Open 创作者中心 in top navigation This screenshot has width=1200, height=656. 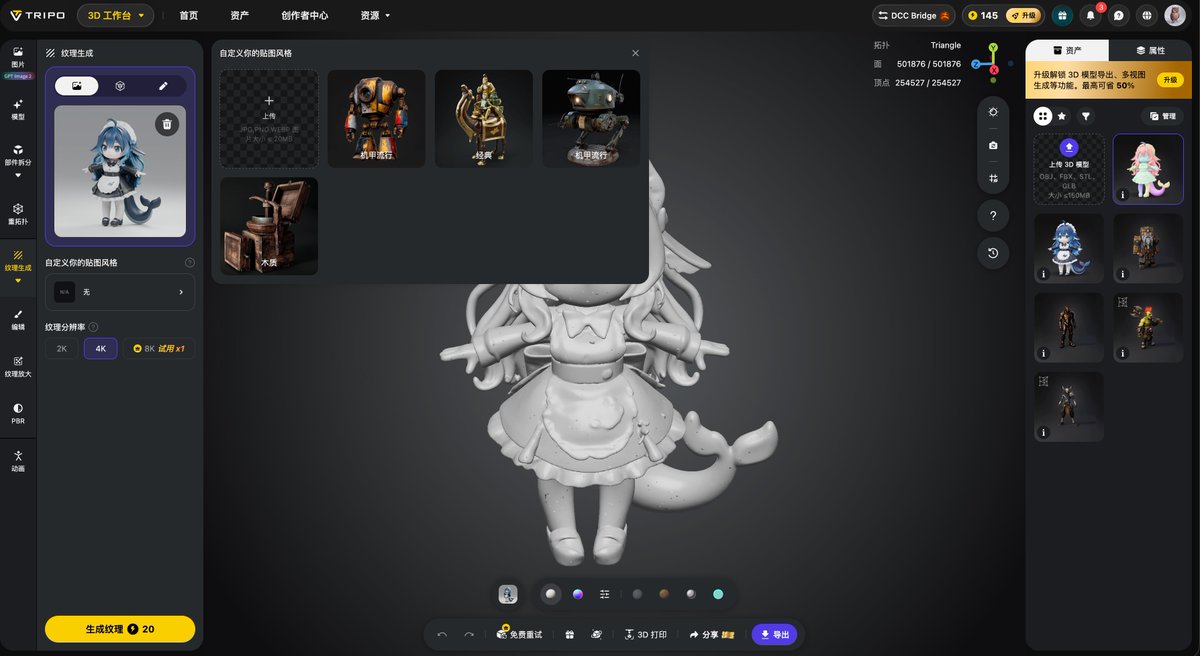304,15
